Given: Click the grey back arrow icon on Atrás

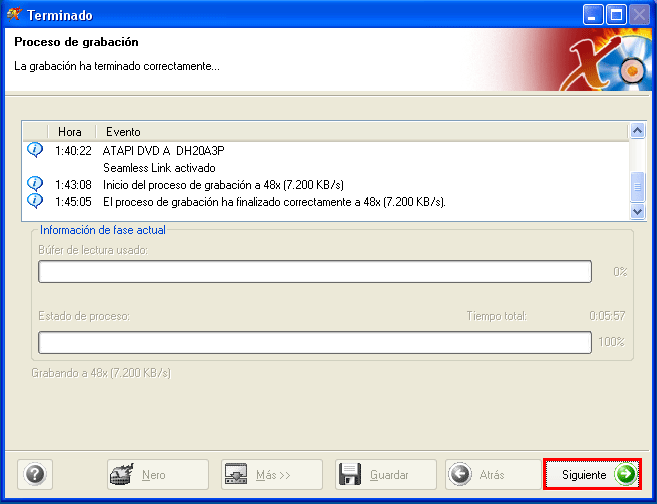Looking at the screenshot, I should click(460, 474).
